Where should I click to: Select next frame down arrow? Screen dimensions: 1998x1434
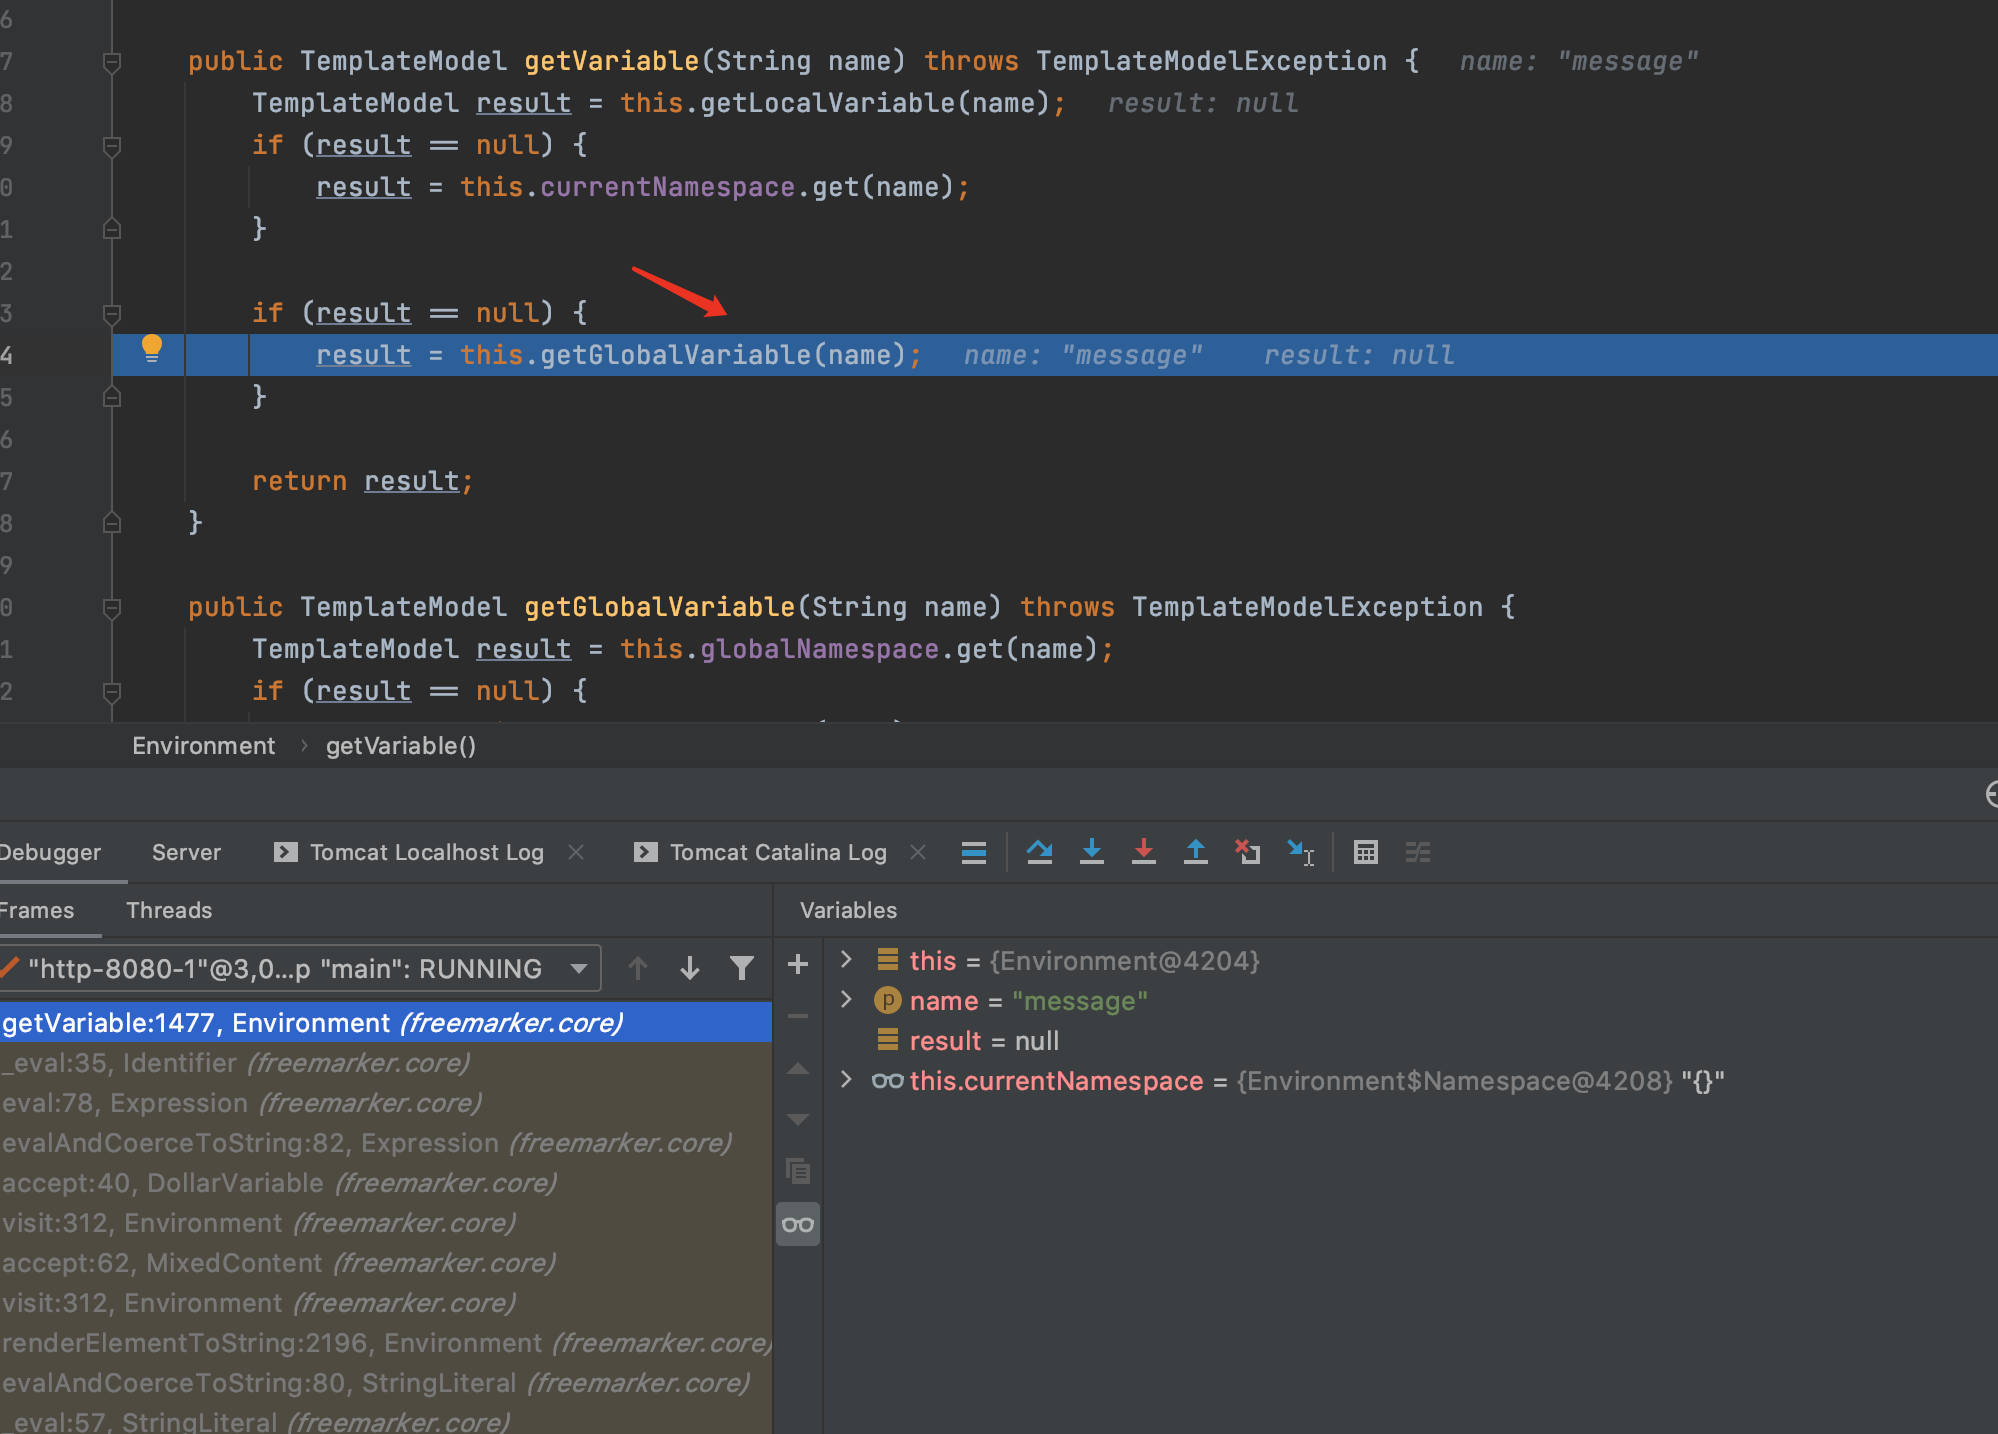tap(690, 968)
